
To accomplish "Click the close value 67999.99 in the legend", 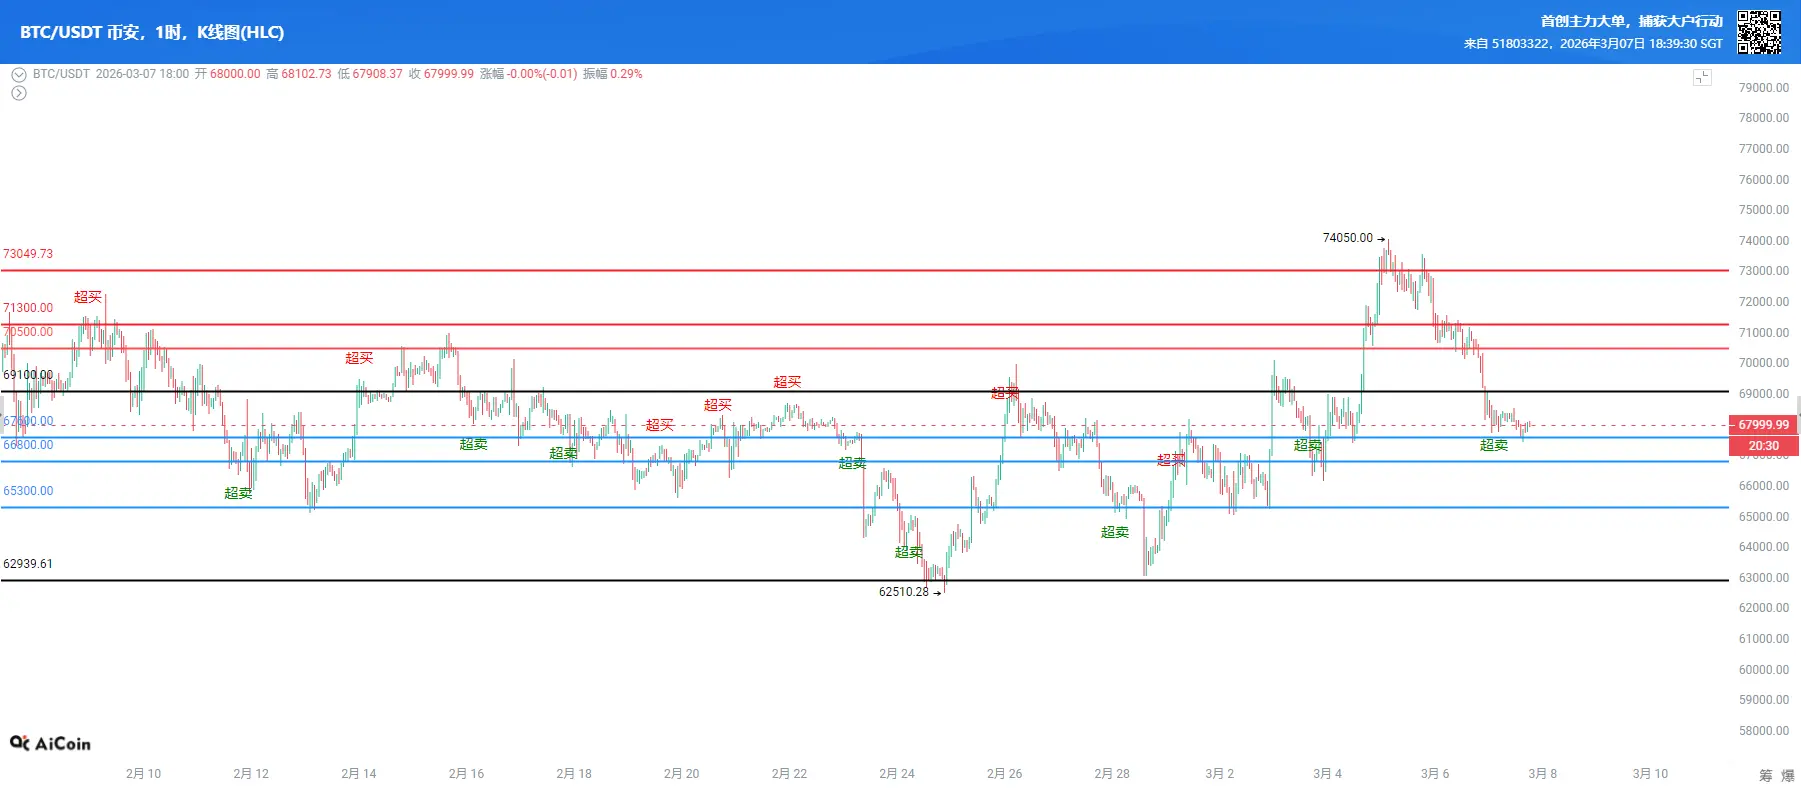I will click(x=449, y=74).
